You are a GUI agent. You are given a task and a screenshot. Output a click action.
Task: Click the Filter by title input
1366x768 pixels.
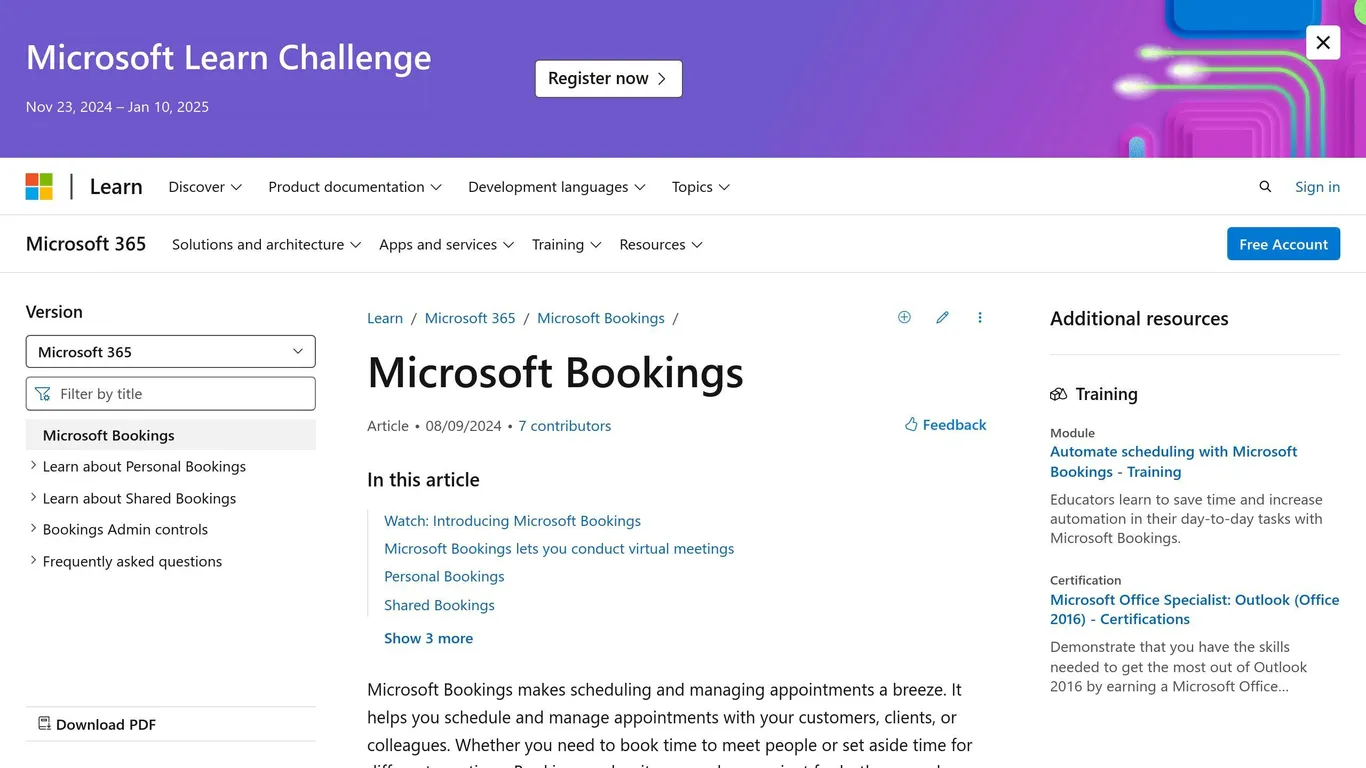tap(171, 394)
